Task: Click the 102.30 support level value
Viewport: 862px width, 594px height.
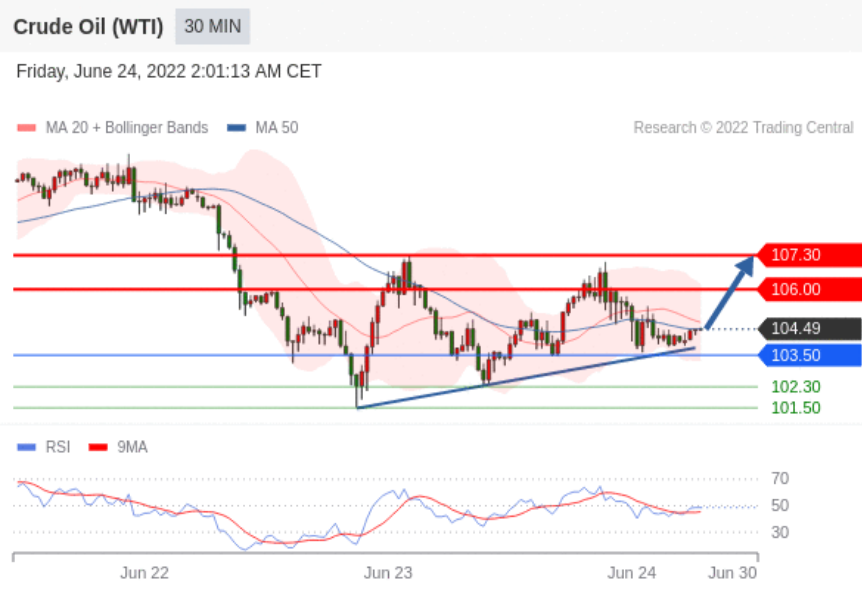Action: coord(795,387)
